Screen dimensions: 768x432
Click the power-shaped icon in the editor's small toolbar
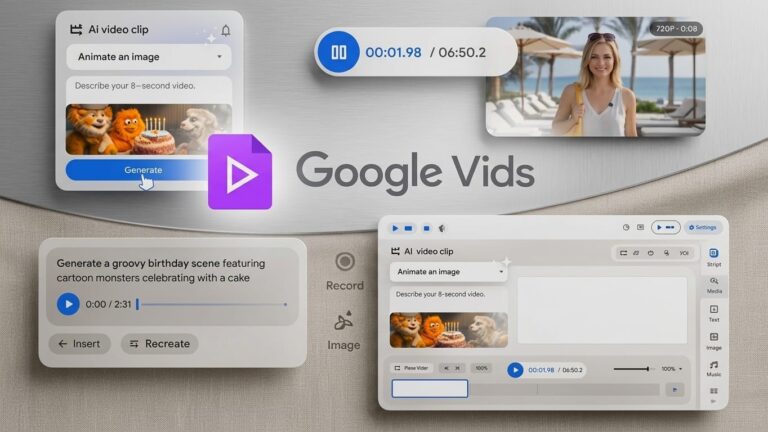[651, 253]
